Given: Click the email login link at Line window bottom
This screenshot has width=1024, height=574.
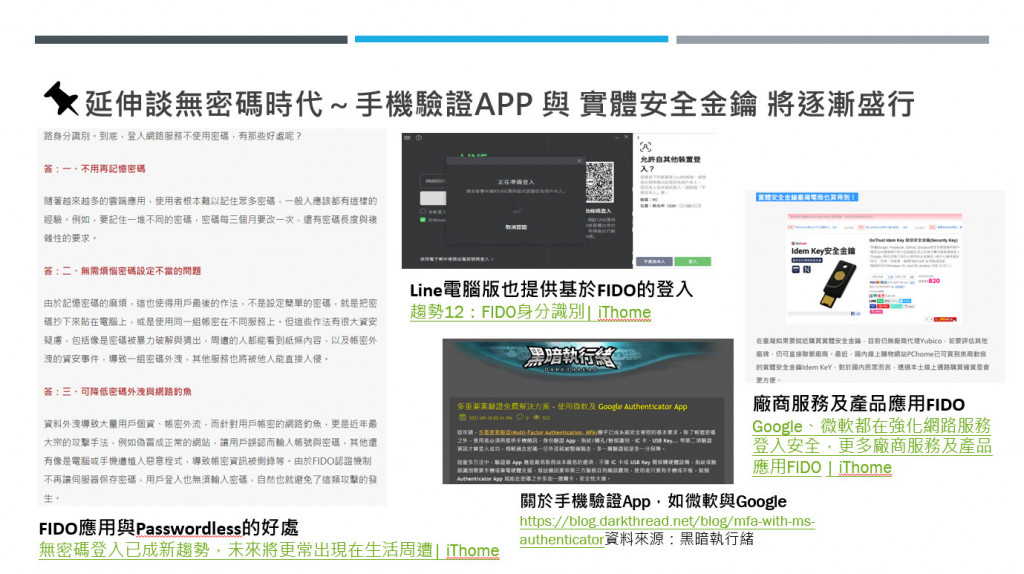Looking at the screenshot, I should (x=456, y=259).
